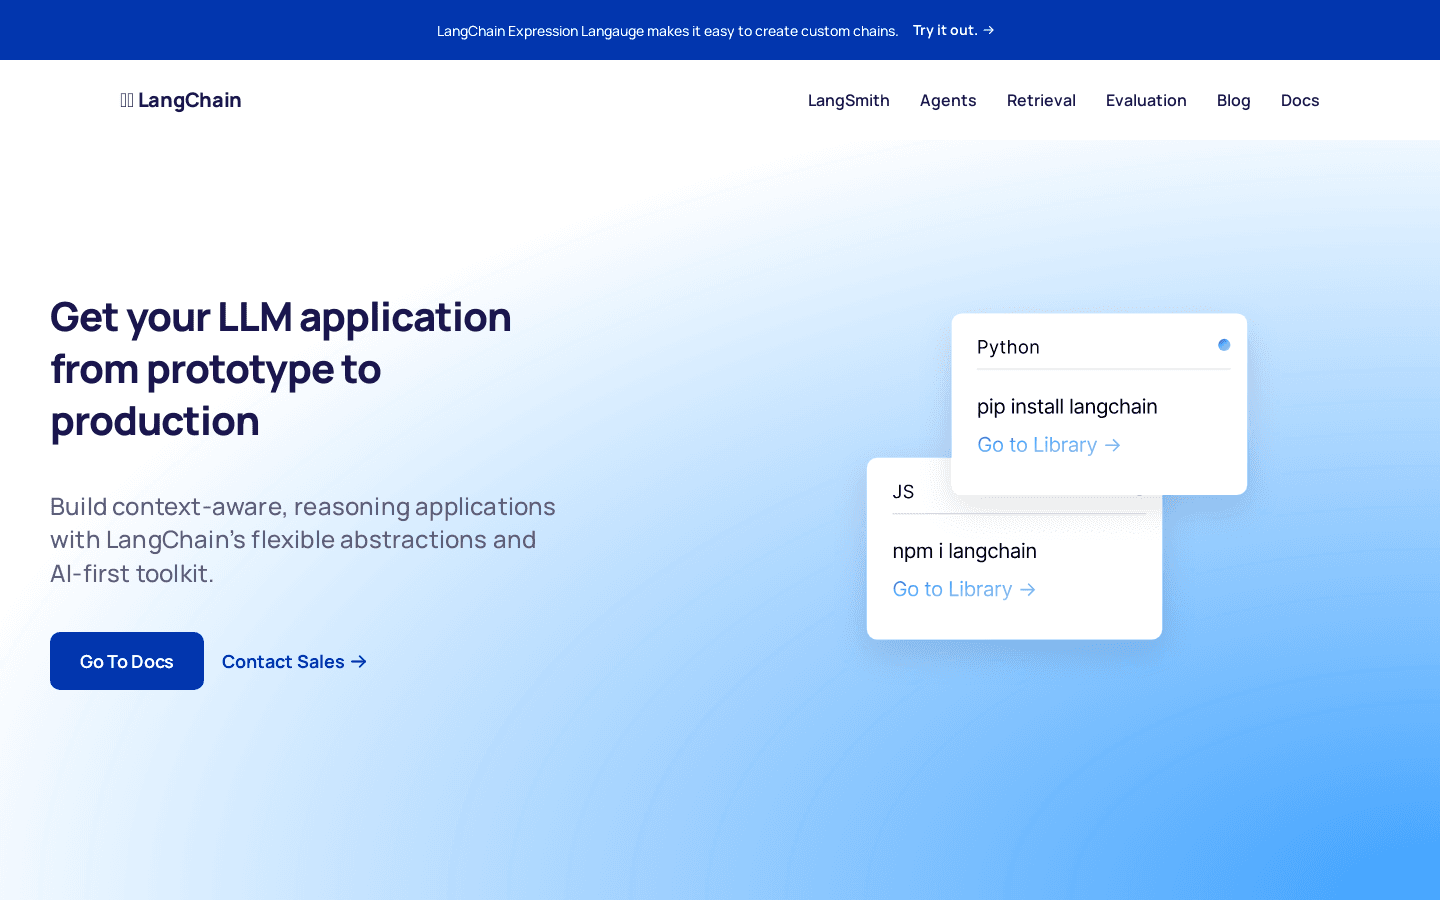Image resolution: width=1440 pixels, height=900 pixels.
Task: Click the pip install langchain command
Action: (x=1067, y=406)
